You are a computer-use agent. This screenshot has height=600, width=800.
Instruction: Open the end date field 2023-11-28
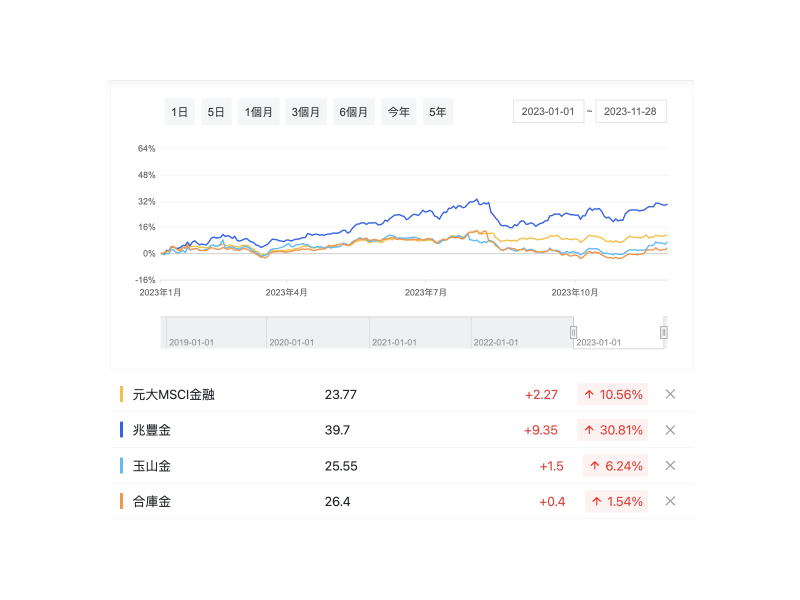631,112
